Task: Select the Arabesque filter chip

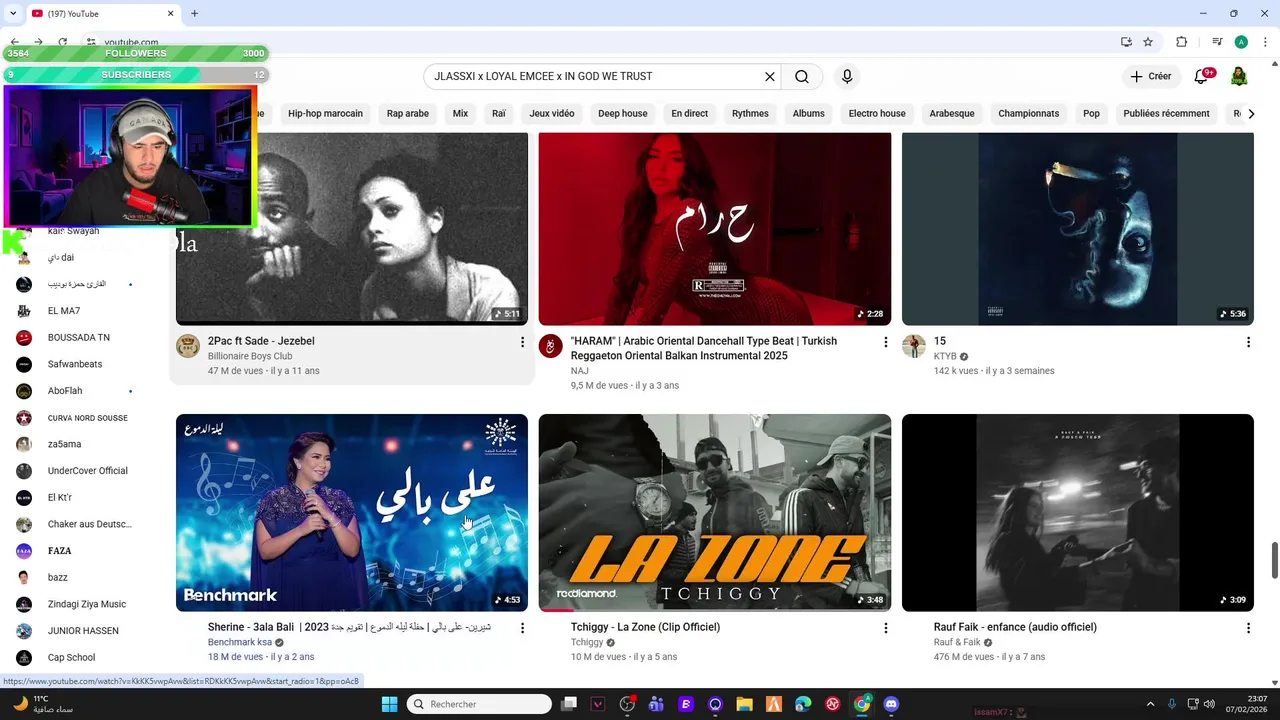Action: coord(952,113)
